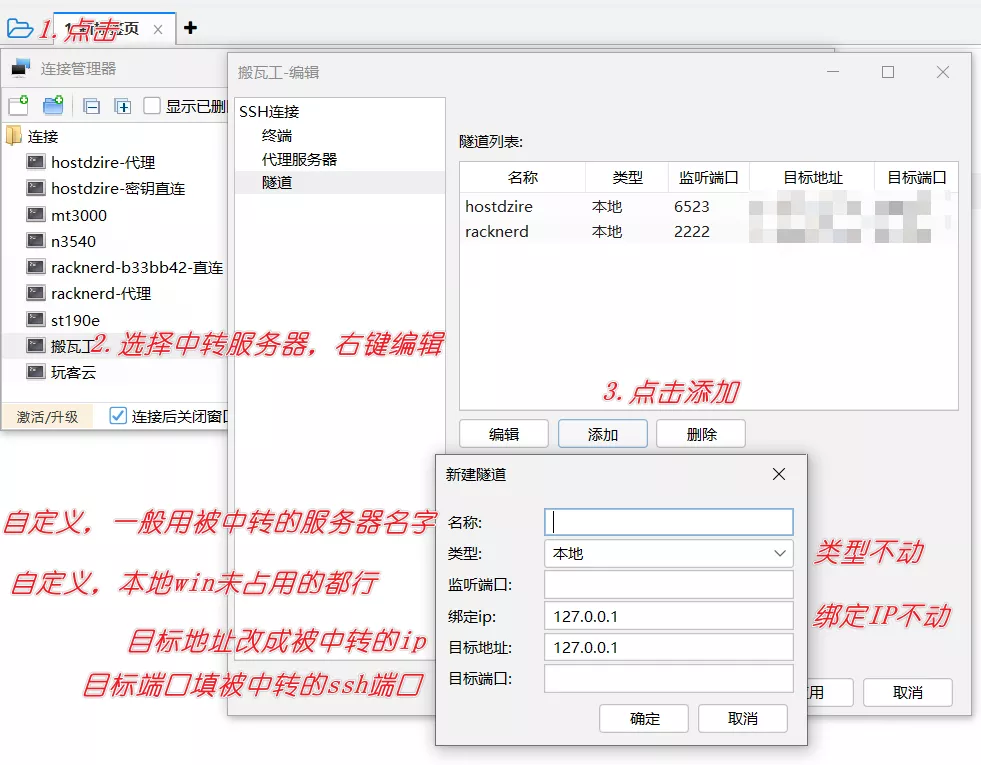Click the 删除 button under tunnel list
This screenshot has width=981, height=765.
[x=701, y=434]
